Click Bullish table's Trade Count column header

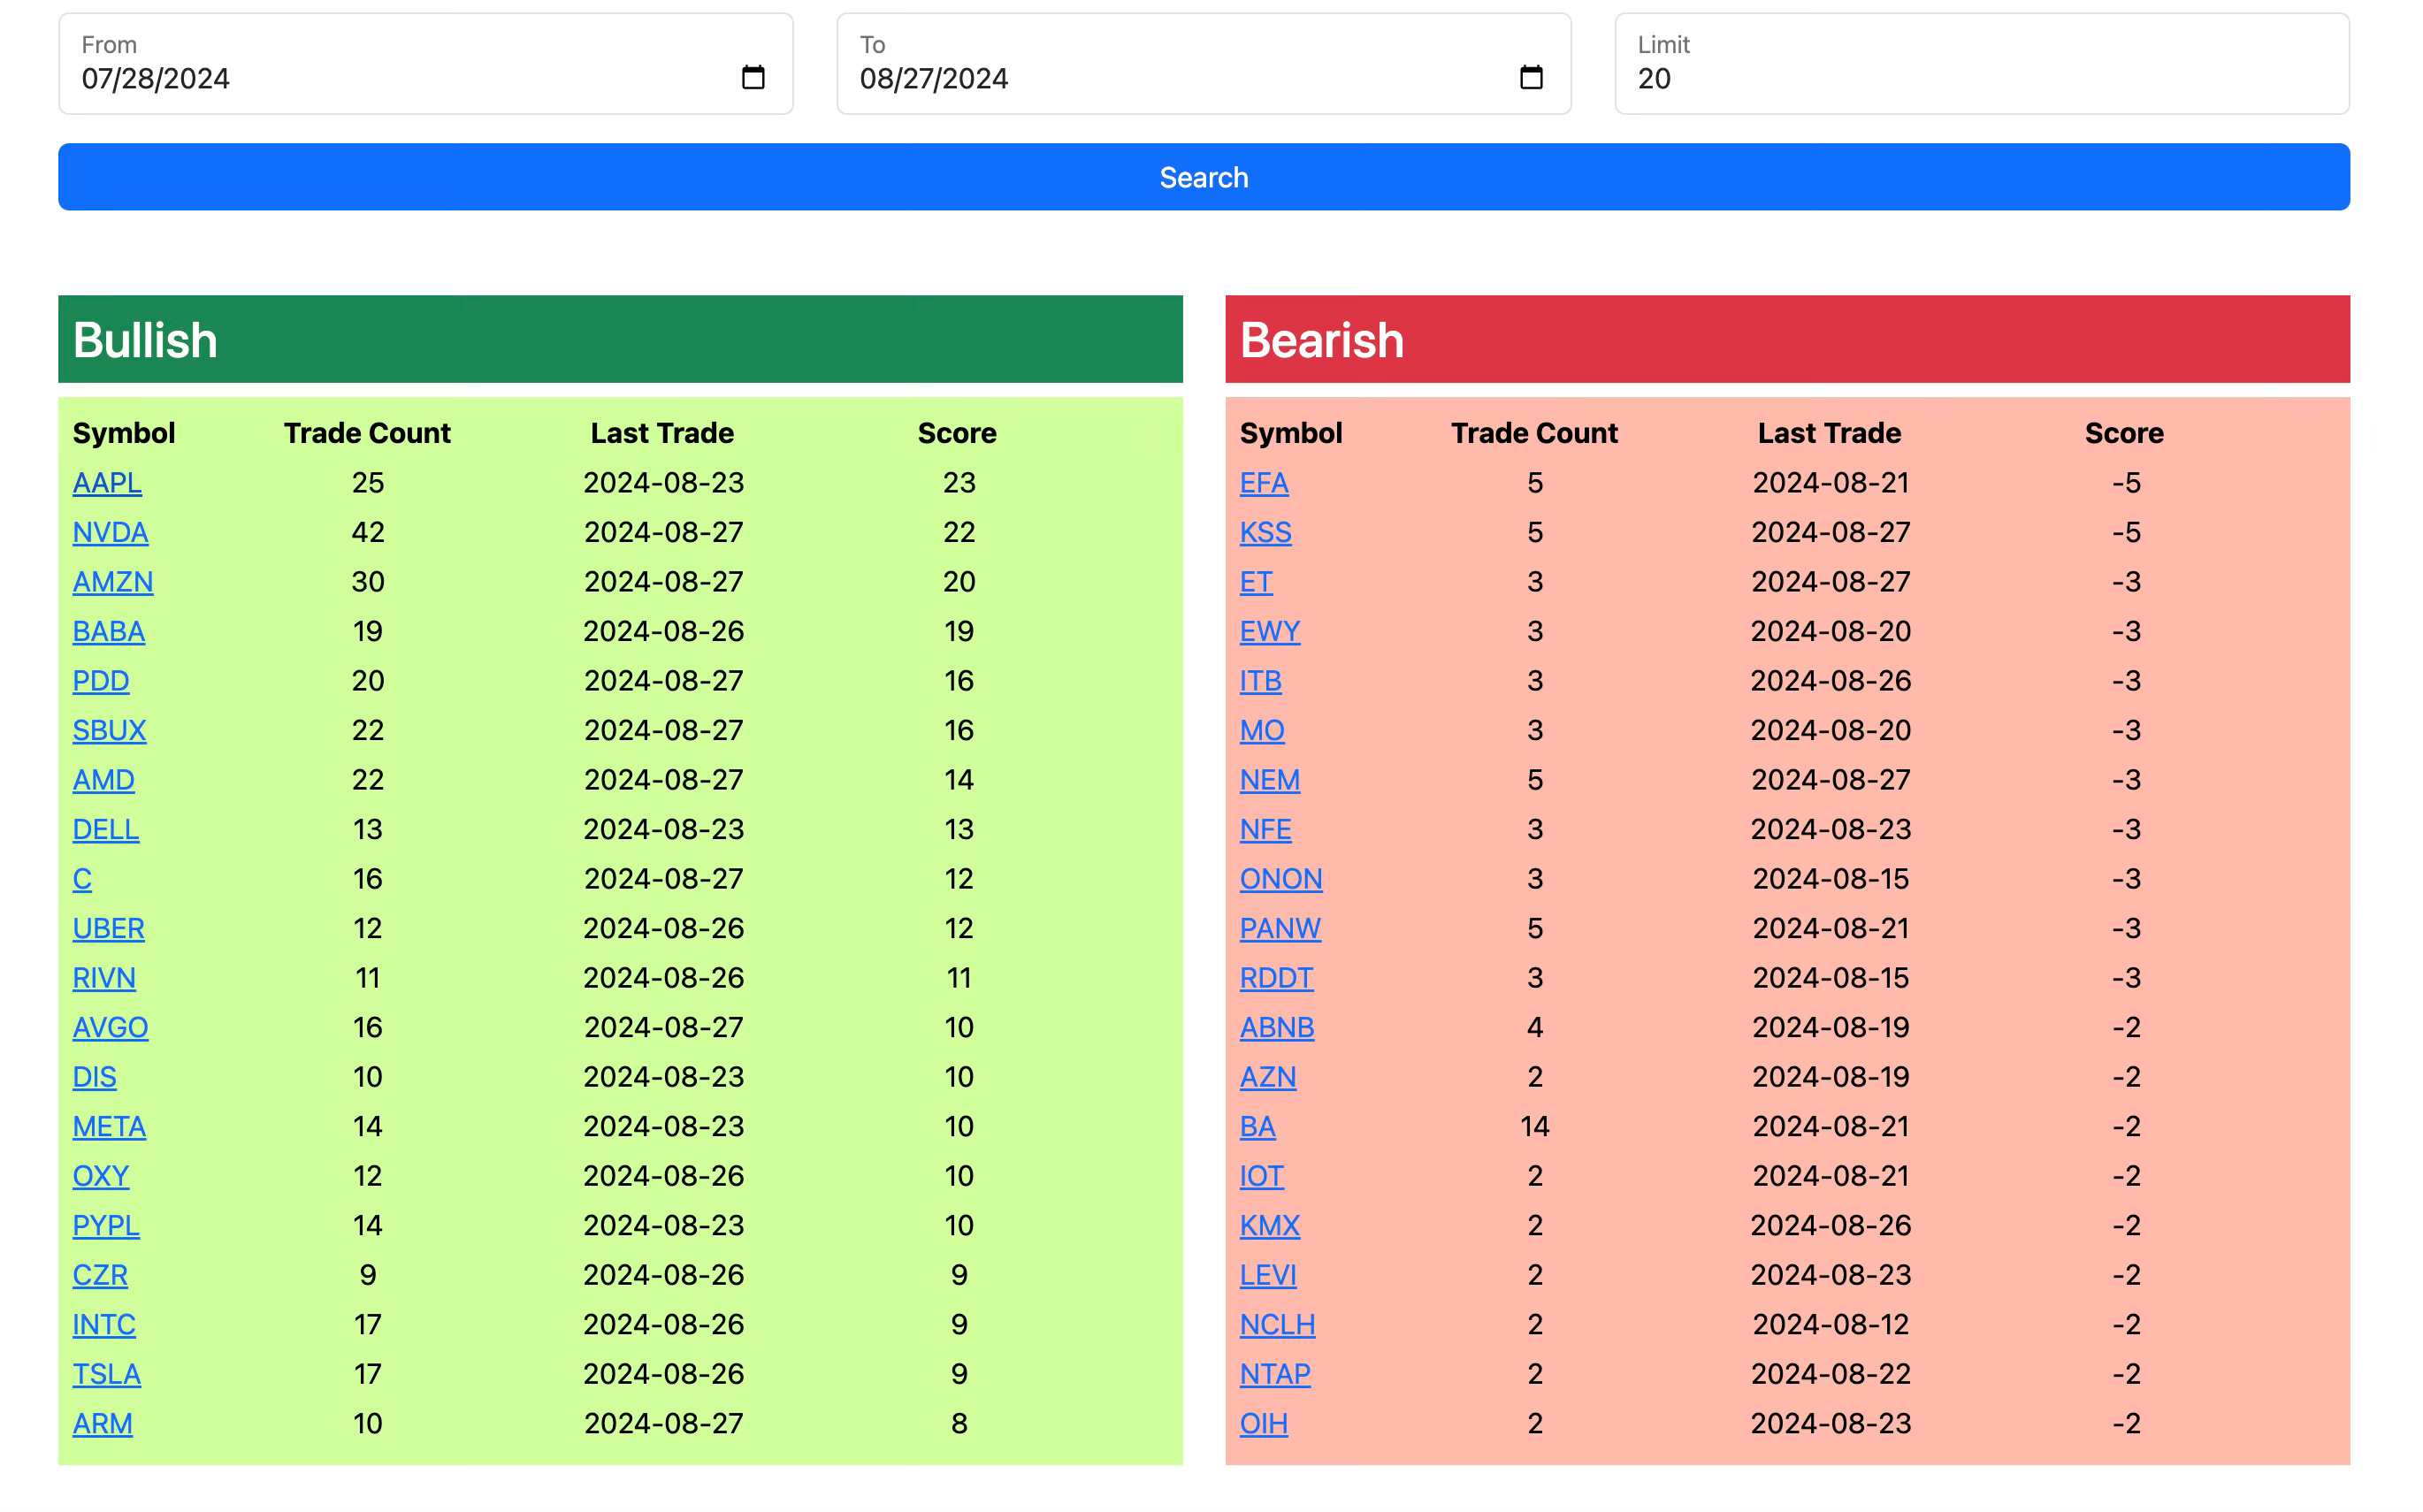[367, 433]
